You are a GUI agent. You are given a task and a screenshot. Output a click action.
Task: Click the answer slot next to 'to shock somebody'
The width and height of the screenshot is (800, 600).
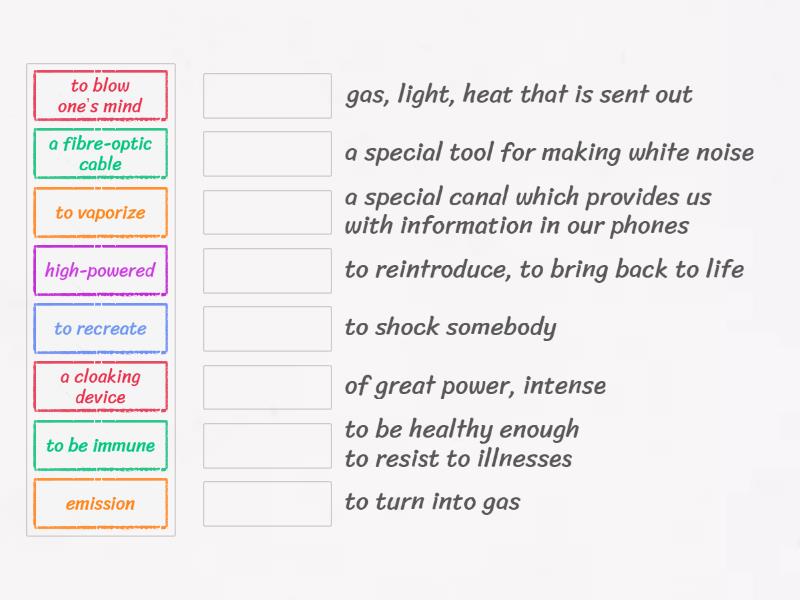point(267,328)
